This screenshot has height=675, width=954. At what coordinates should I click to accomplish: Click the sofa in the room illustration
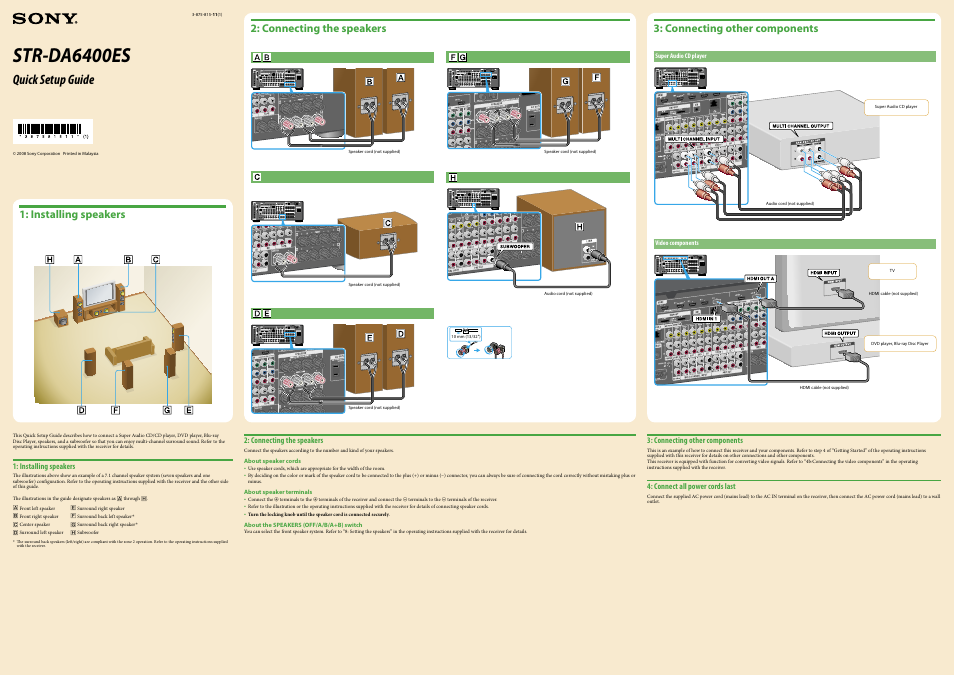pos(130,351)
